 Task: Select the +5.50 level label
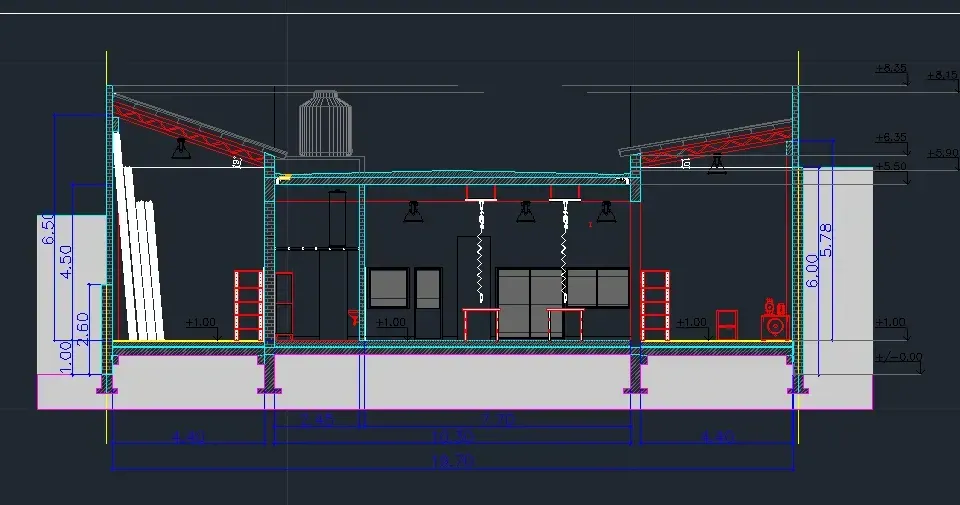(891, 166)
